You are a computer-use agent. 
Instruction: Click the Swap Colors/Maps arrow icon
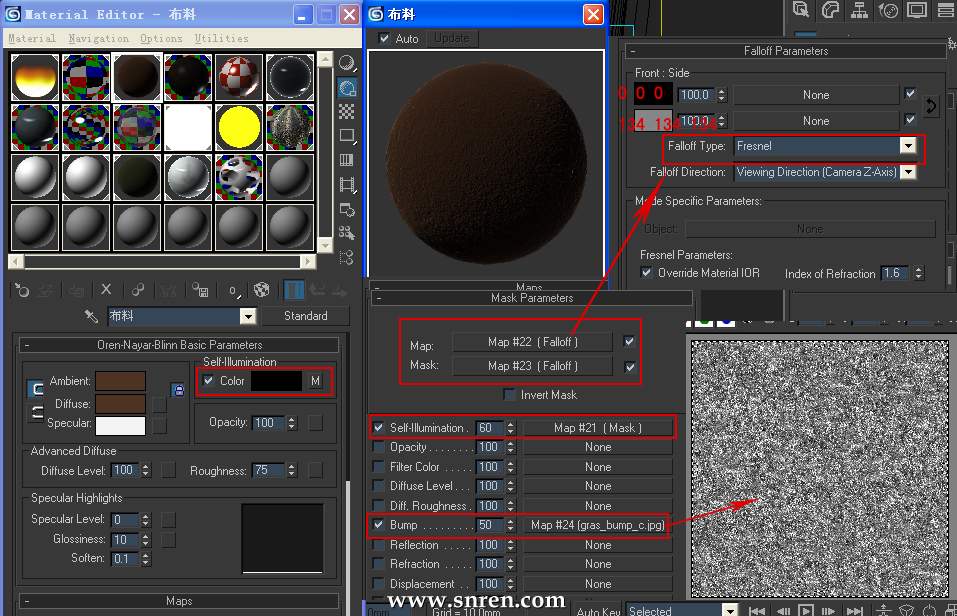931,106
